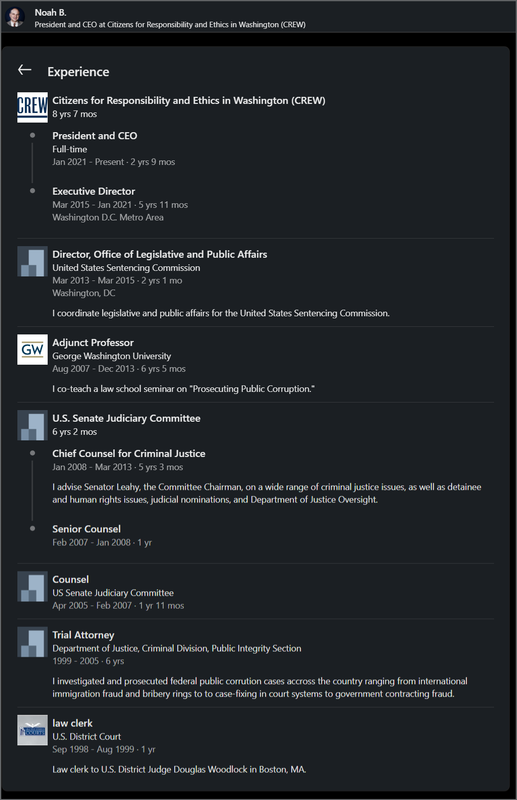Open Director, Office of Legislative and Public Affairs
The height and width of the screenshot is (800, 517).
(x=159, y=254)
